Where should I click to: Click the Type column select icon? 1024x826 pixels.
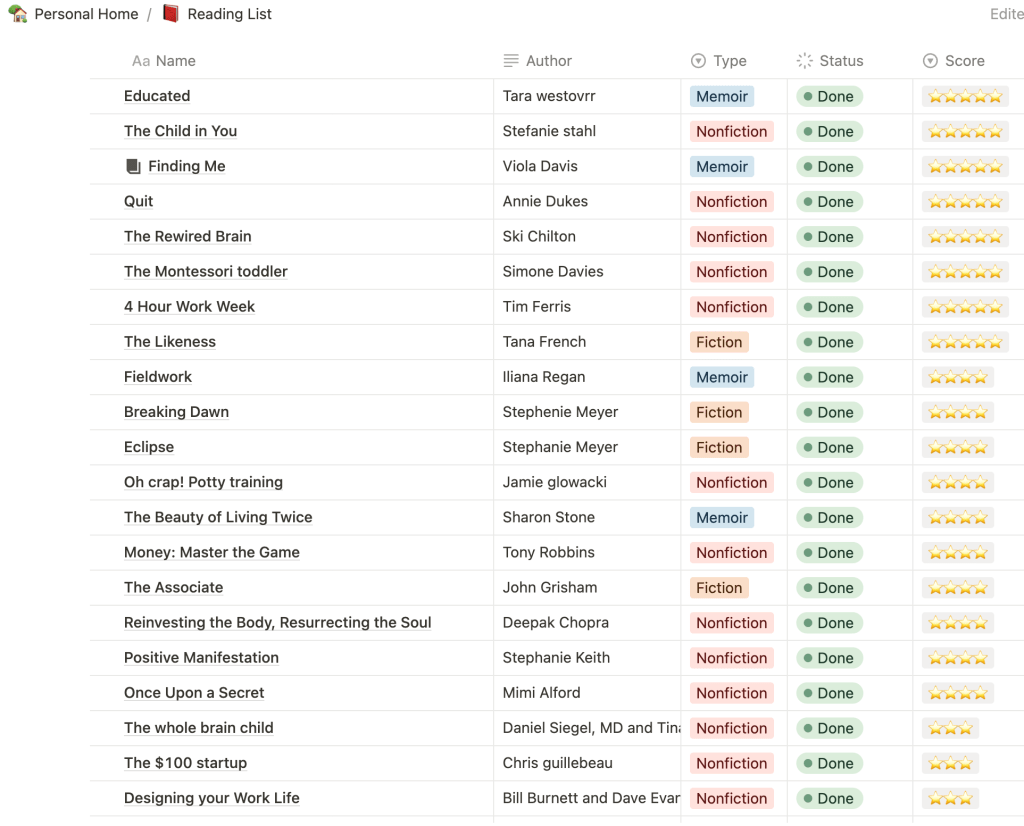(698, 61)
